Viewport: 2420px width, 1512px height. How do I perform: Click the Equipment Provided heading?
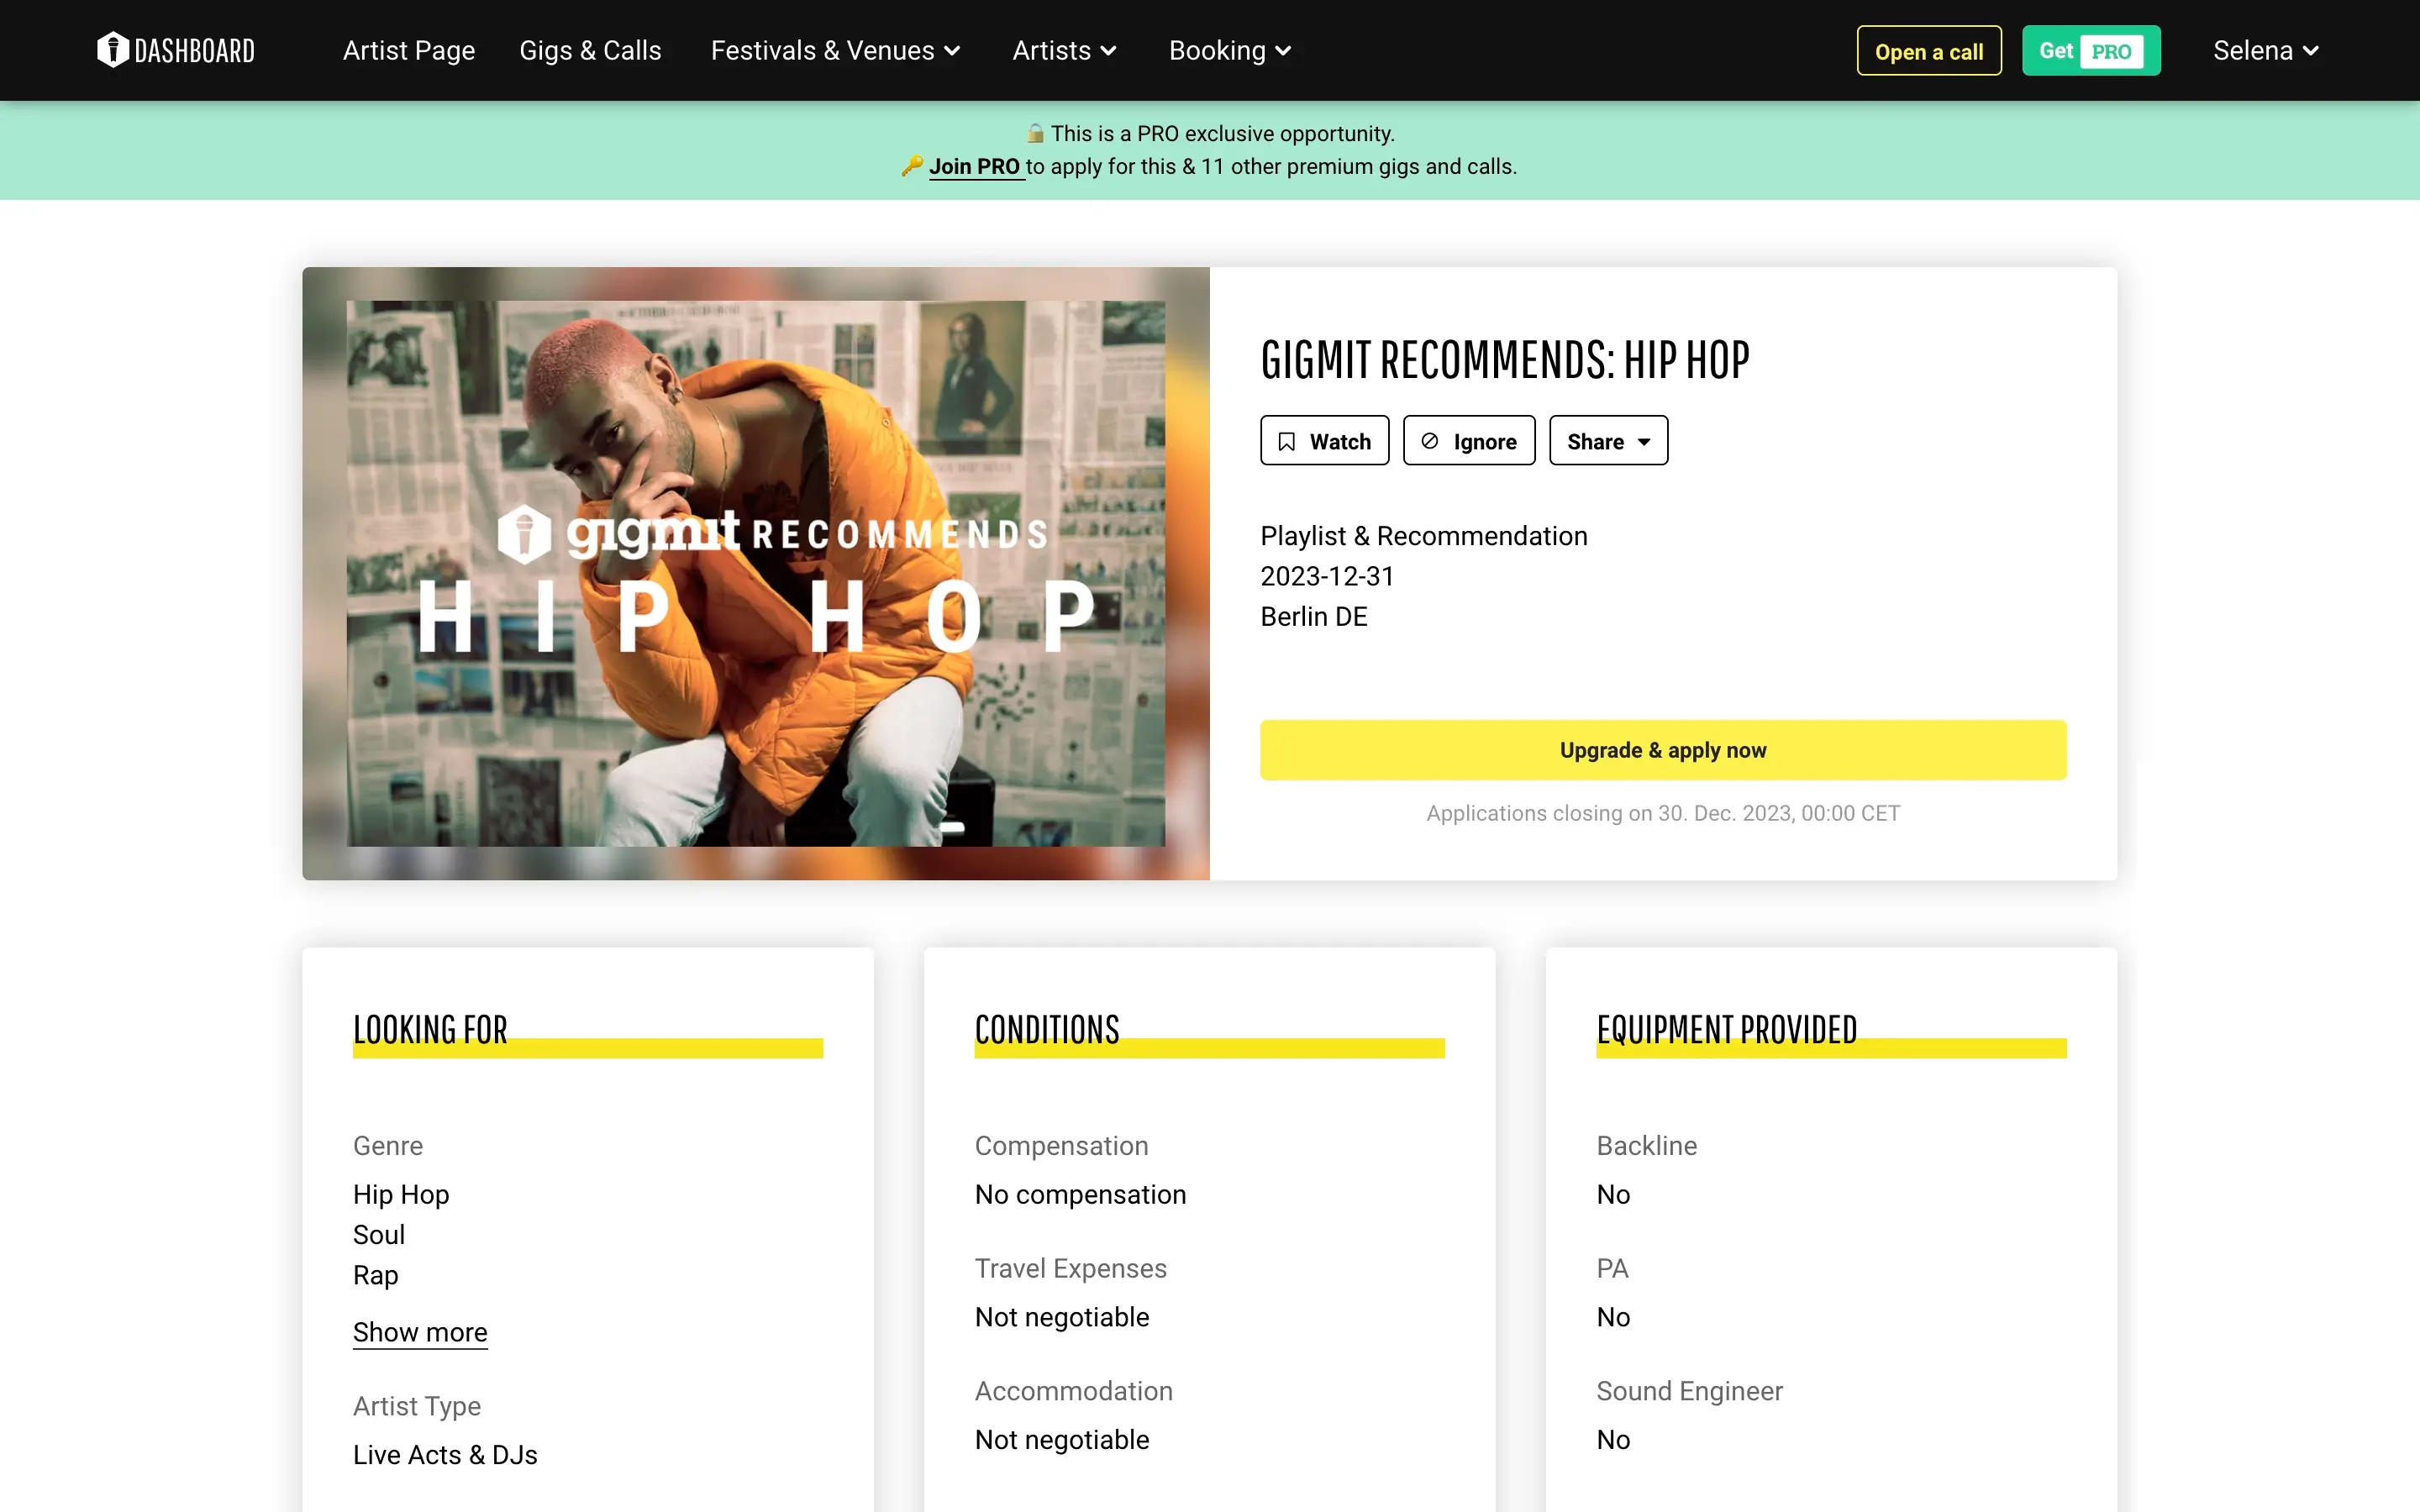click(x=1727, y=1030)
